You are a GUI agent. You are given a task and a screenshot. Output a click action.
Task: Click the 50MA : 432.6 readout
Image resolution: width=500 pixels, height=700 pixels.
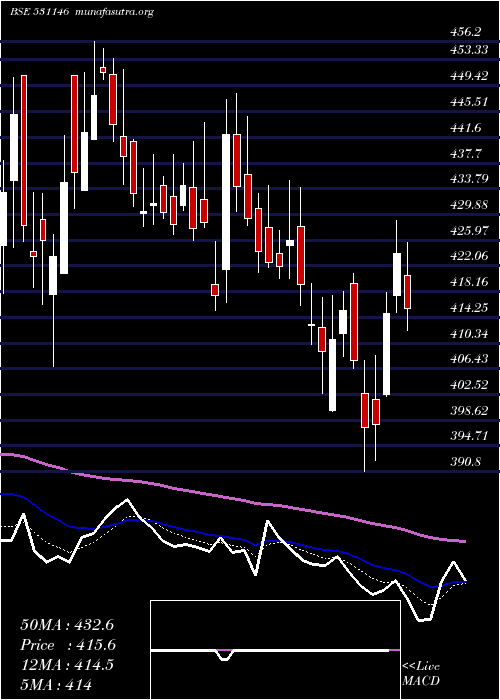[x=68, y=625]
